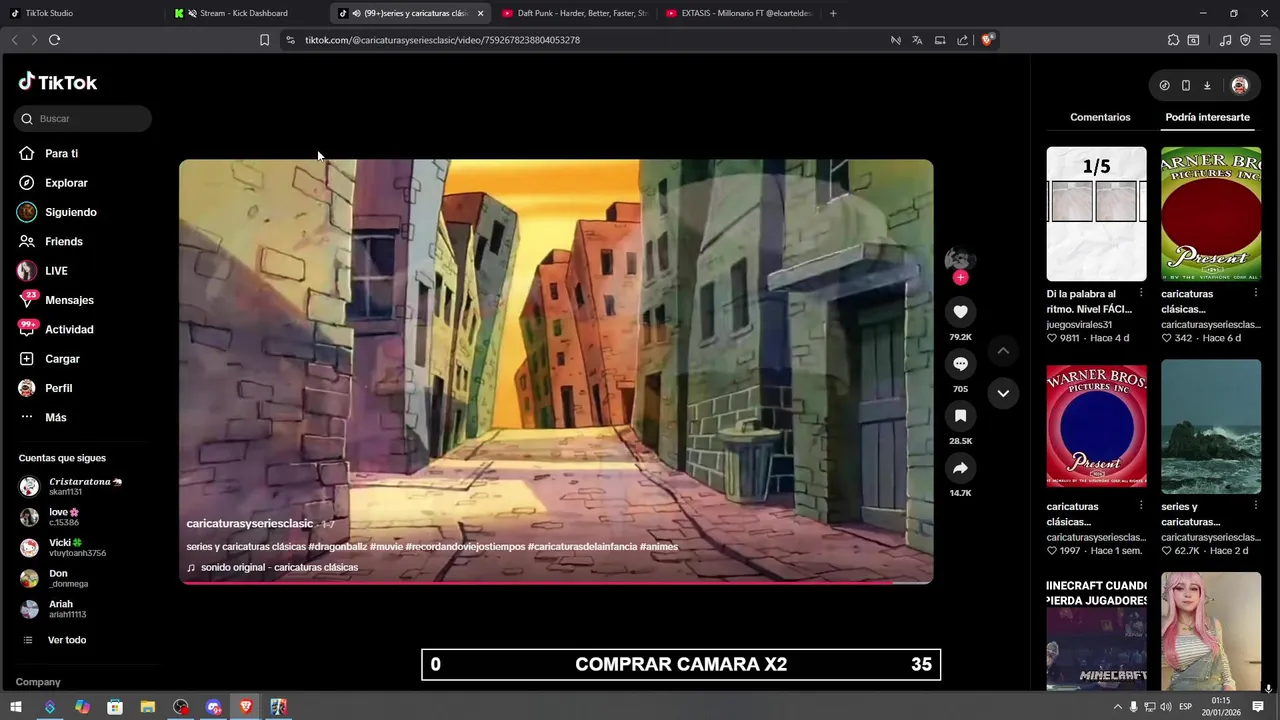Go to next video down chevron
The height and width of the screenshot is (720, 1280).
[1003, 393]
